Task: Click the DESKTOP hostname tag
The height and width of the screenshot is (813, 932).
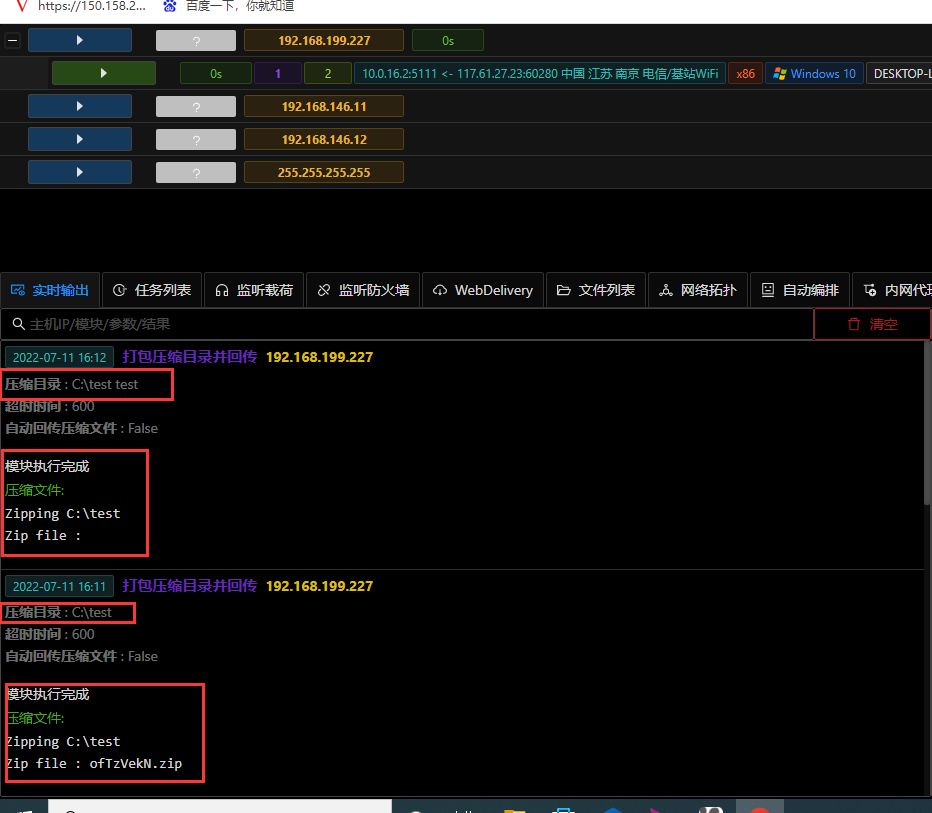Action: pos(899,74)
